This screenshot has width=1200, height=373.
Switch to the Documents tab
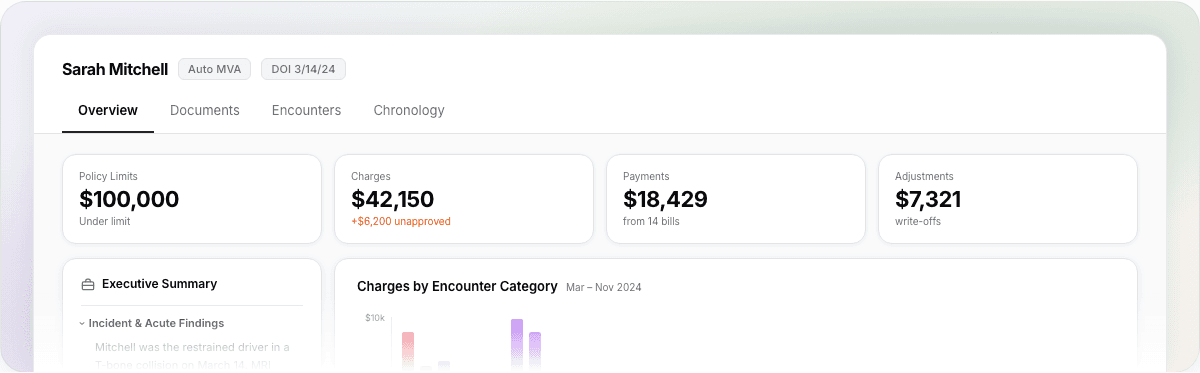(205, 110)
